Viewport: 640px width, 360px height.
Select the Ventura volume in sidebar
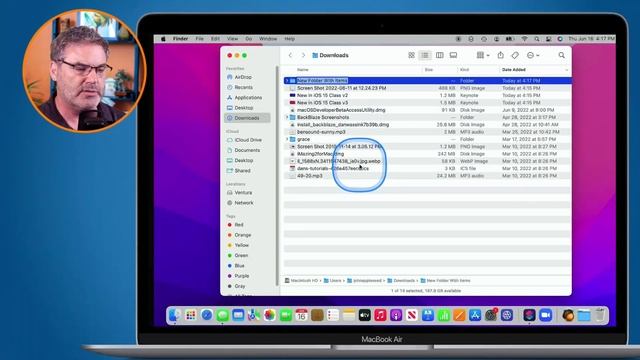point(243,193)
